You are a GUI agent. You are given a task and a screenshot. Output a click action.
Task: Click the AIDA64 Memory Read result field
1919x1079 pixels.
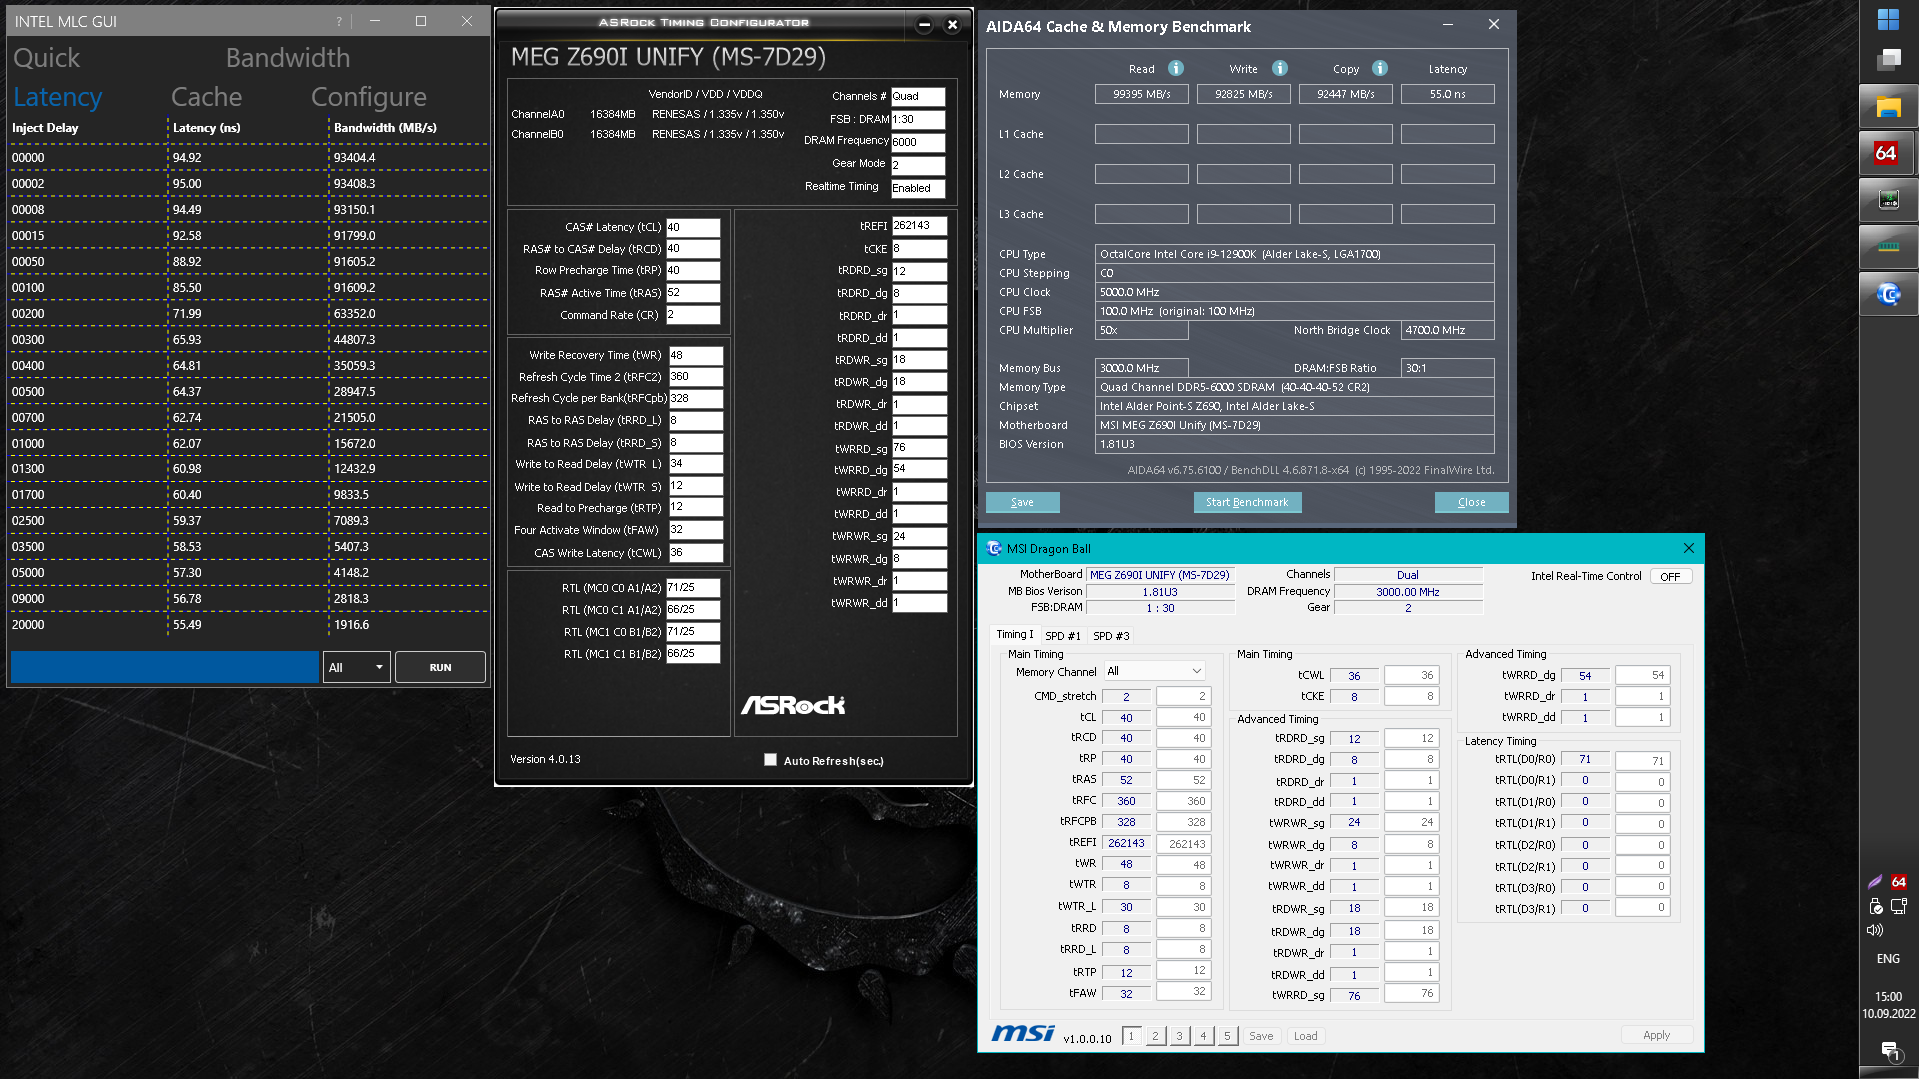(1142, 94)
